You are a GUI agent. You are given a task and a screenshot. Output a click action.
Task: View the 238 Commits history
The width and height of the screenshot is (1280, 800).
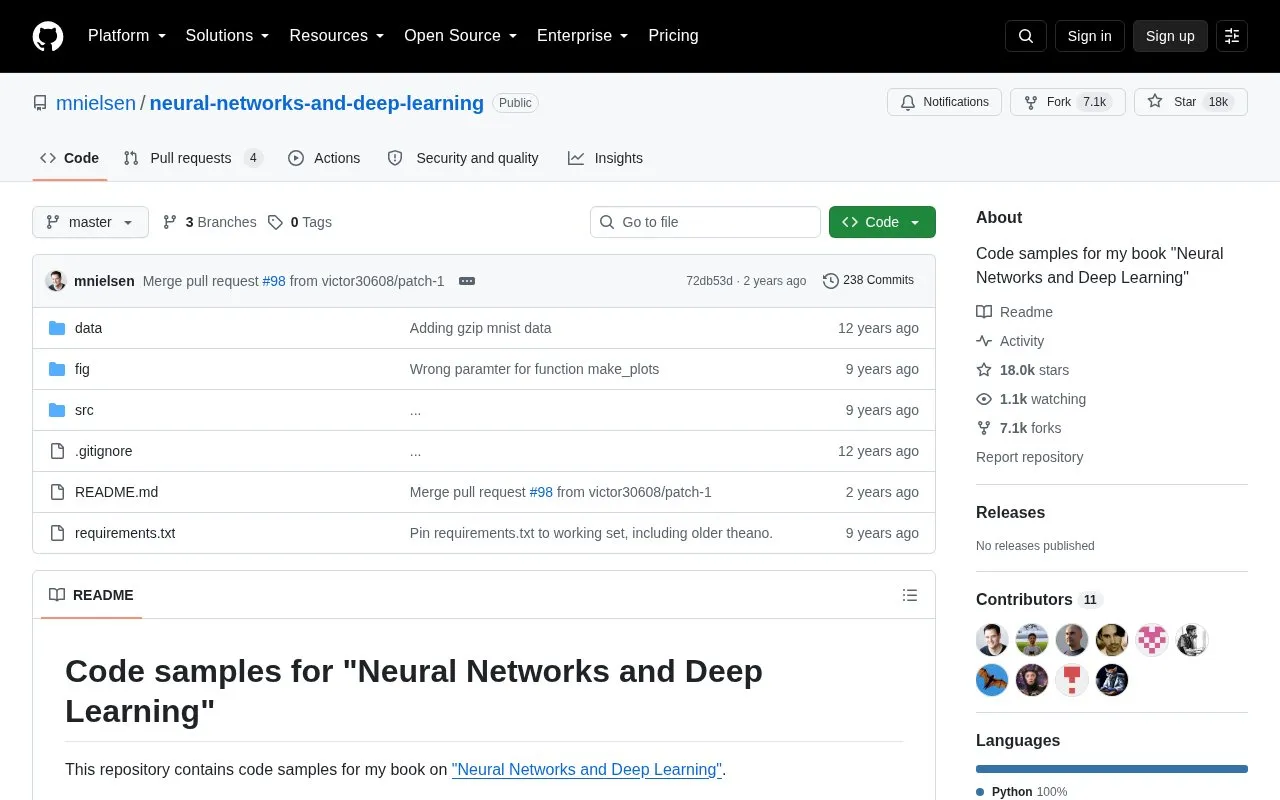[x=868, y=281]
